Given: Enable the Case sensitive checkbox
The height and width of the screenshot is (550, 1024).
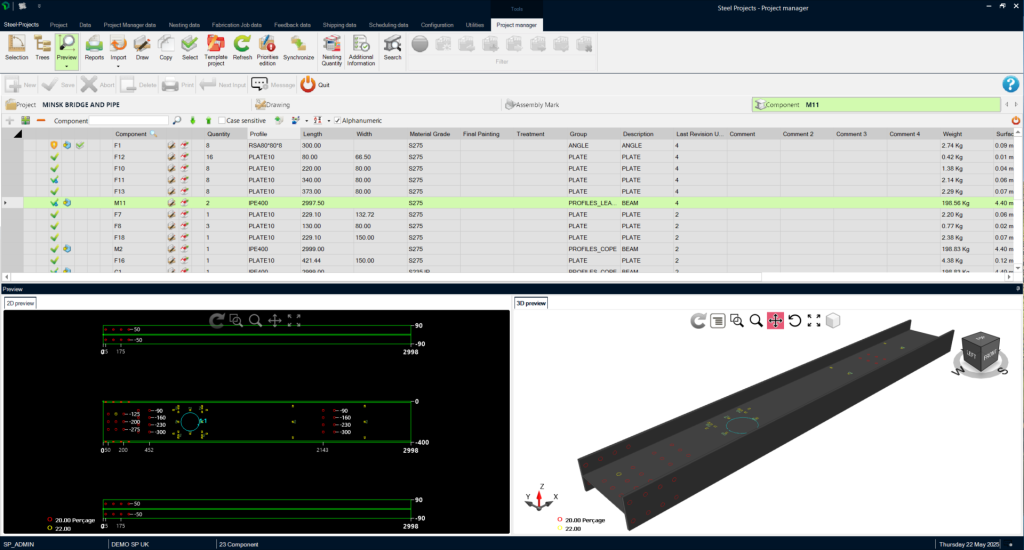Looking at the screenshot, I should [222, 120].
